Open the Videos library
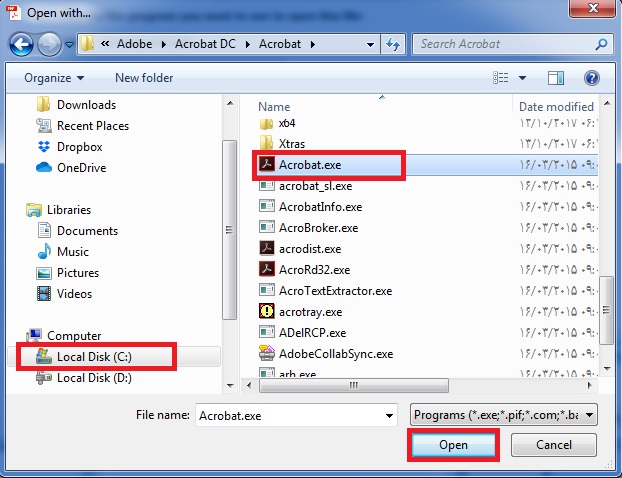Screen dimensions: 622x478 pos(64,294)
